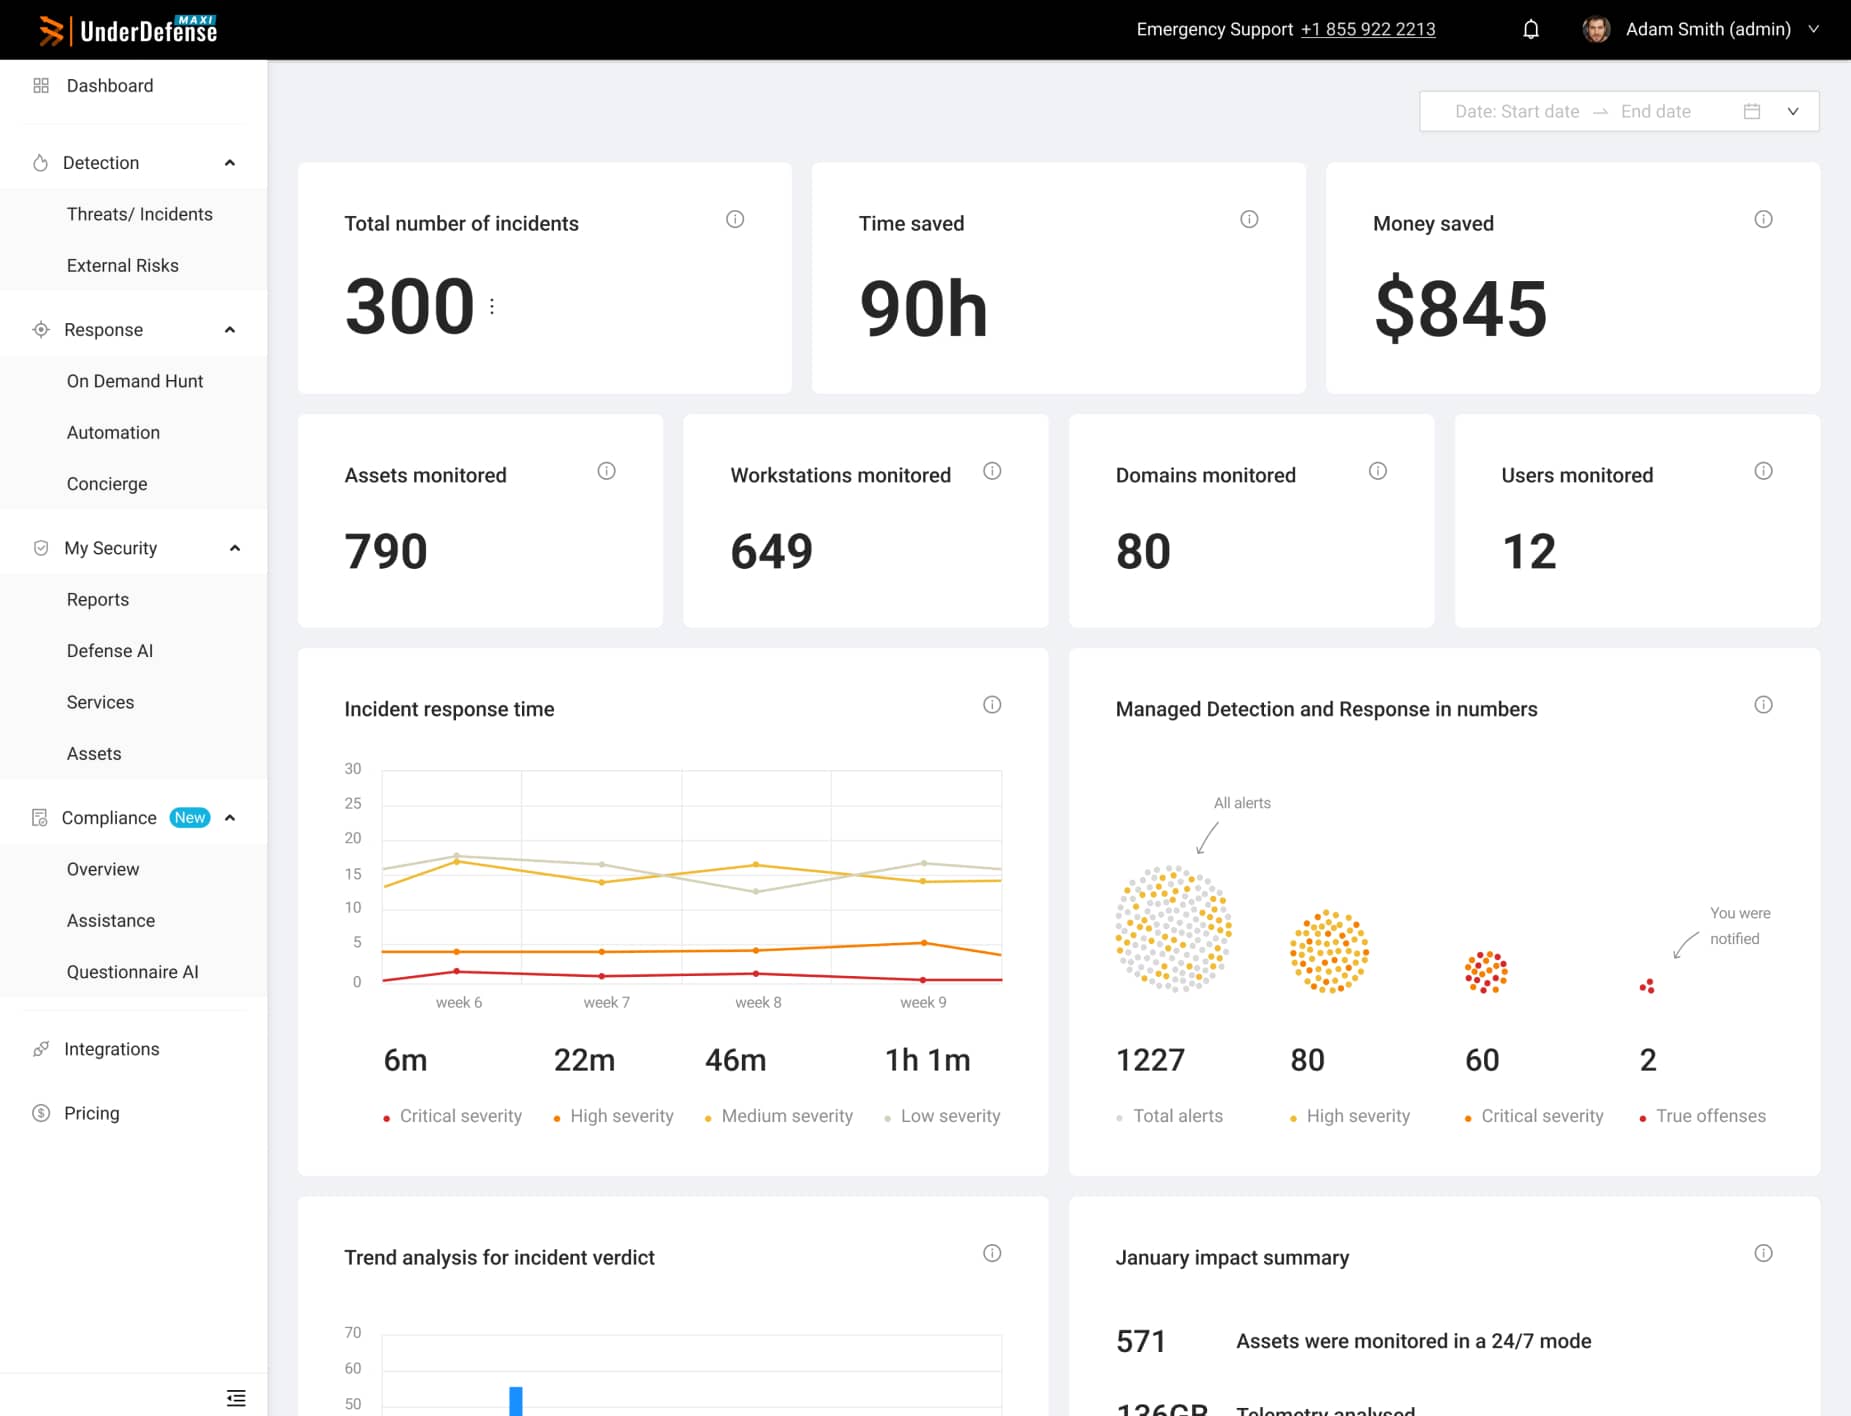This screenshot has width=1851, height=1416.
Task: Toggle Low severity legend item
Action: pos(942,1116)
